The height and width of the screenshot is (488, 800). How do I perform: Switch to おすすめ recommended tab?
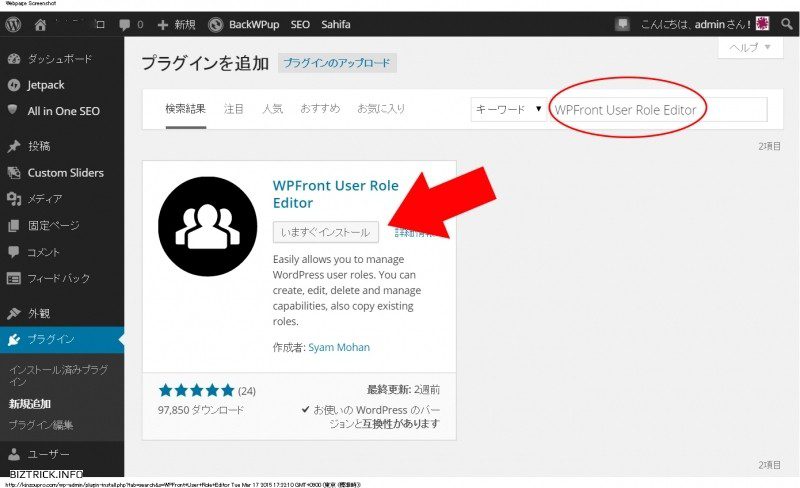(x=320, y=109)
